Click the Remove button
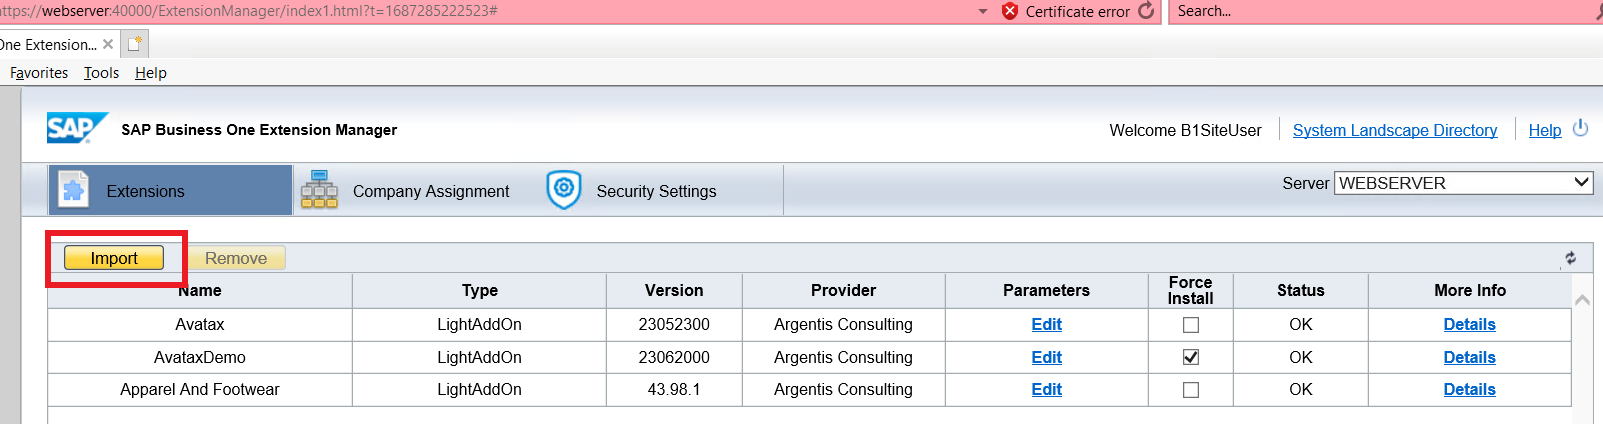The image size is (1603, 424). tap(236, 258)
